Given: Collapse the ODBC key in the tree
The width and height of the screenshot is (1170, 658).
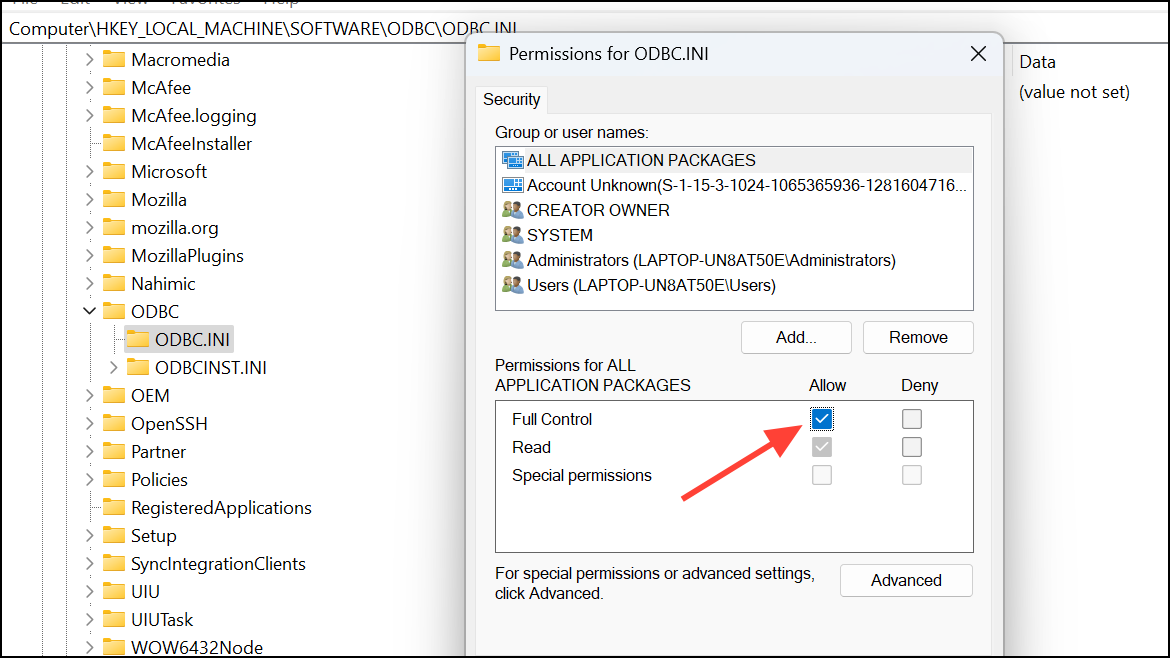Looking at the screenshot, I should (x=89, y=311).
